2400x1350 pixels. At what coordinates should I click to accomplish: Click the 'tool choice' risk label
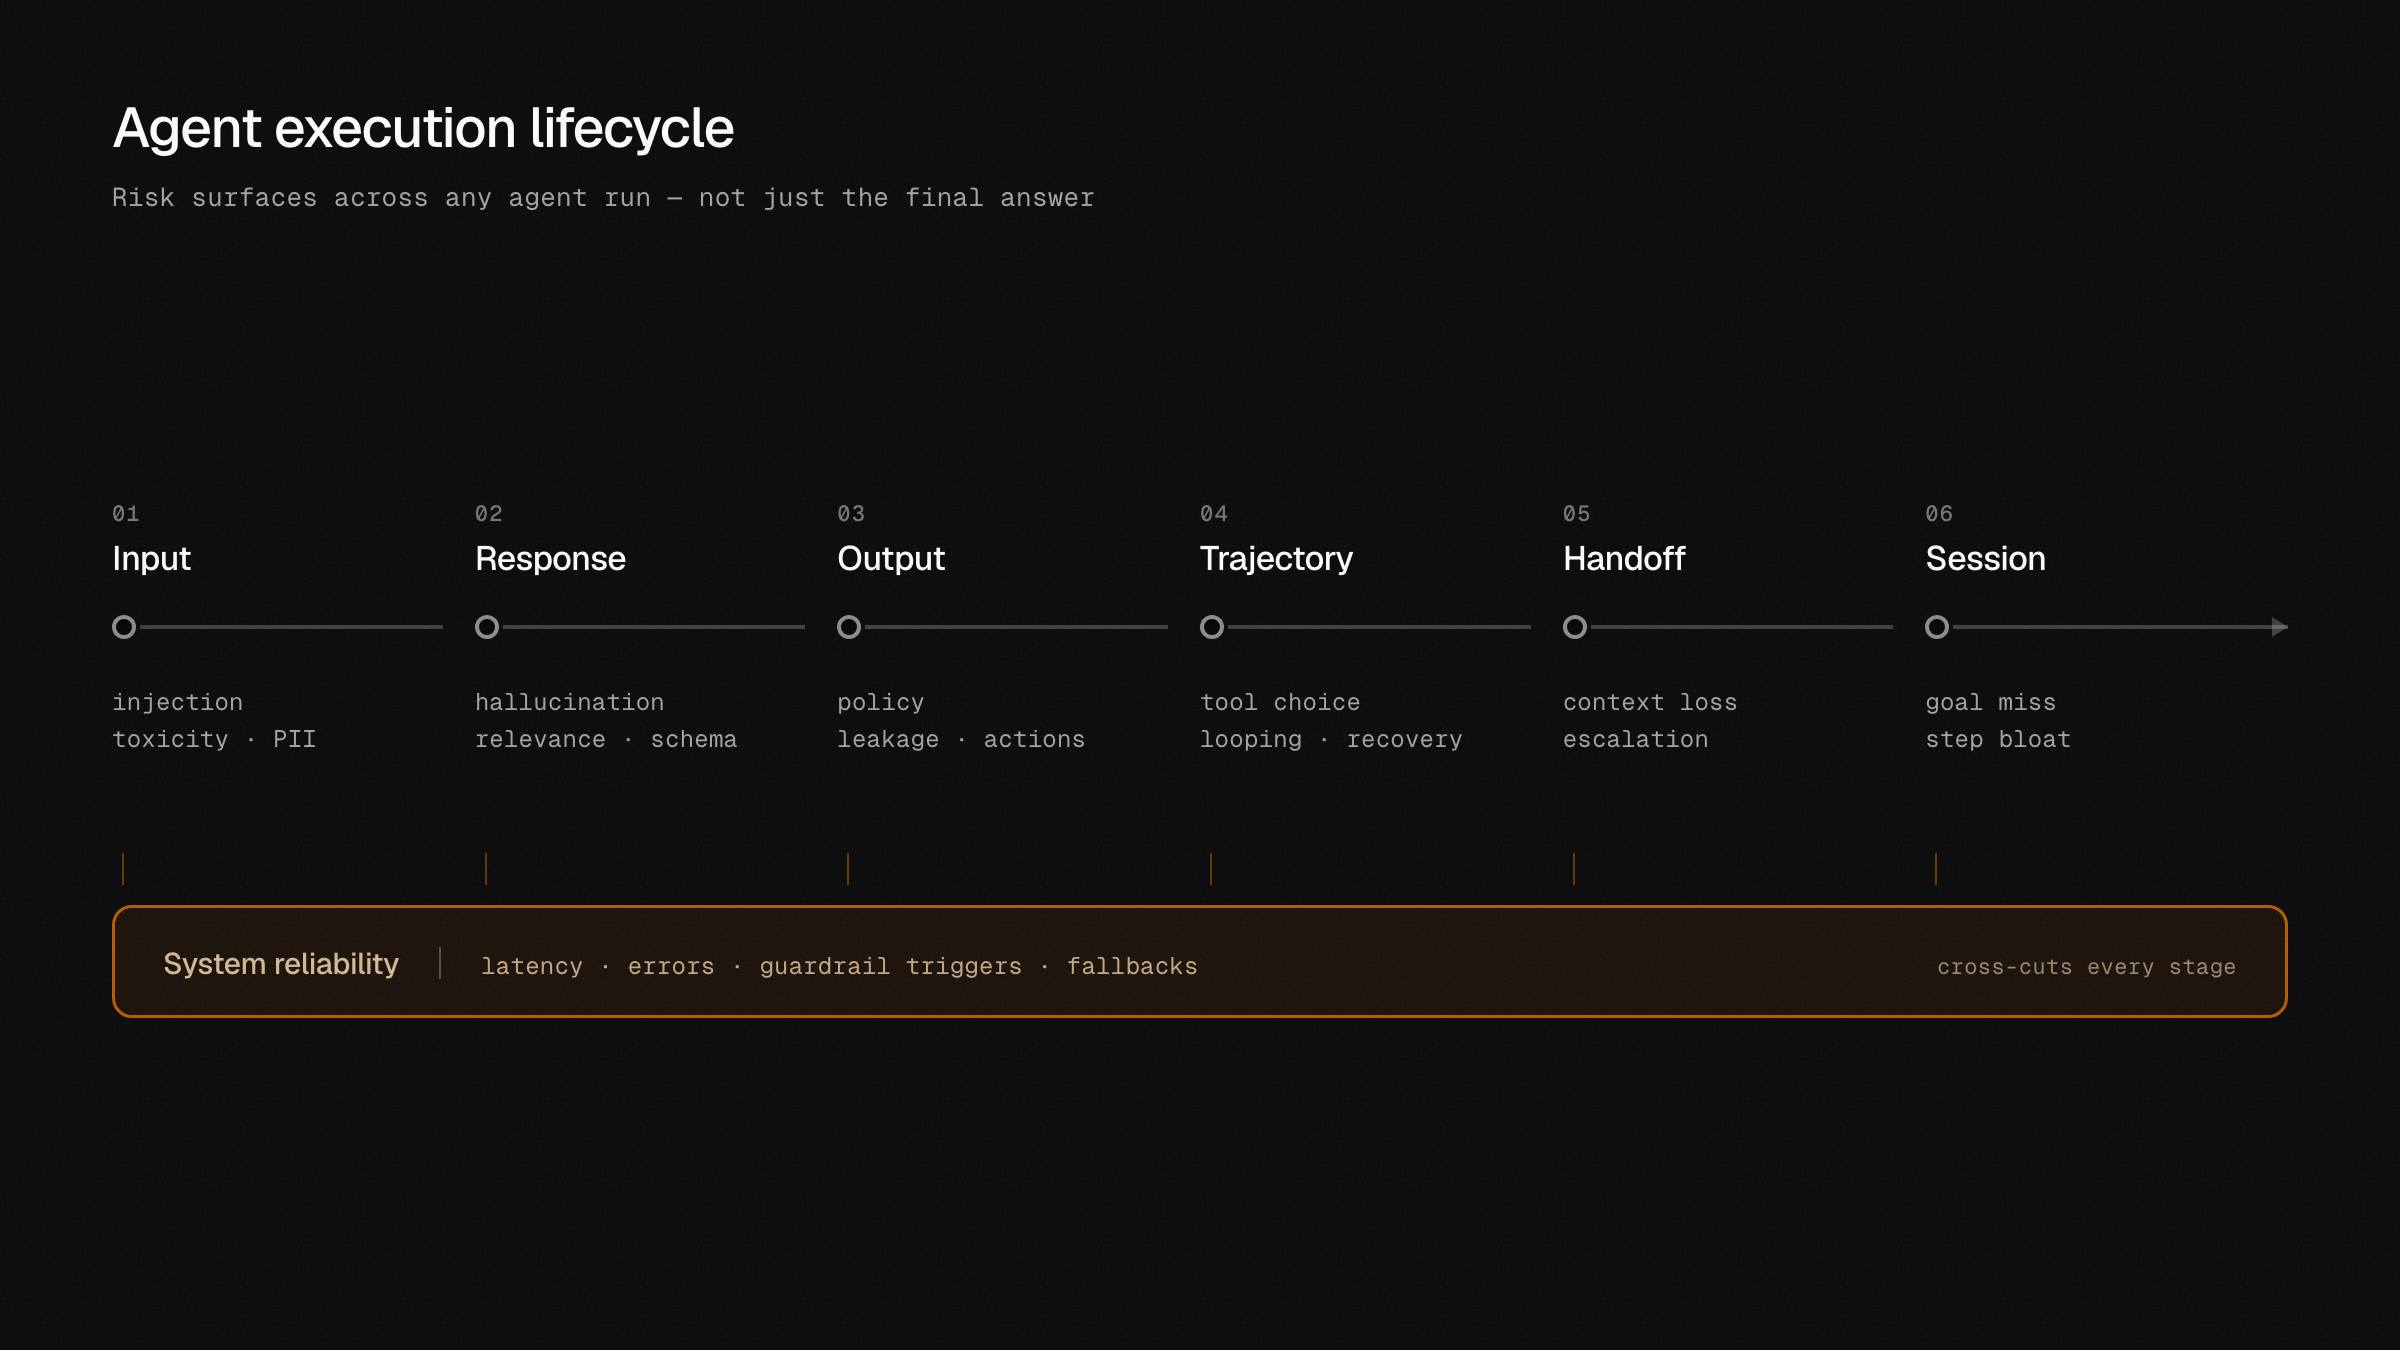click(1280, 703)
